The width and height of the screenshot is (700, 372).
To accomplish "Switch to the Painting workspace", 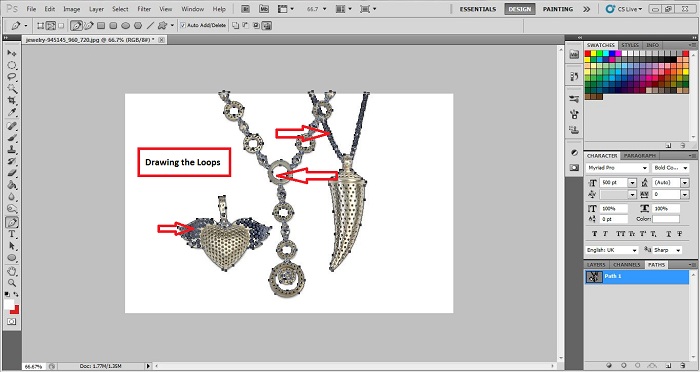I will pyautogui.click(x=558, y=9).
